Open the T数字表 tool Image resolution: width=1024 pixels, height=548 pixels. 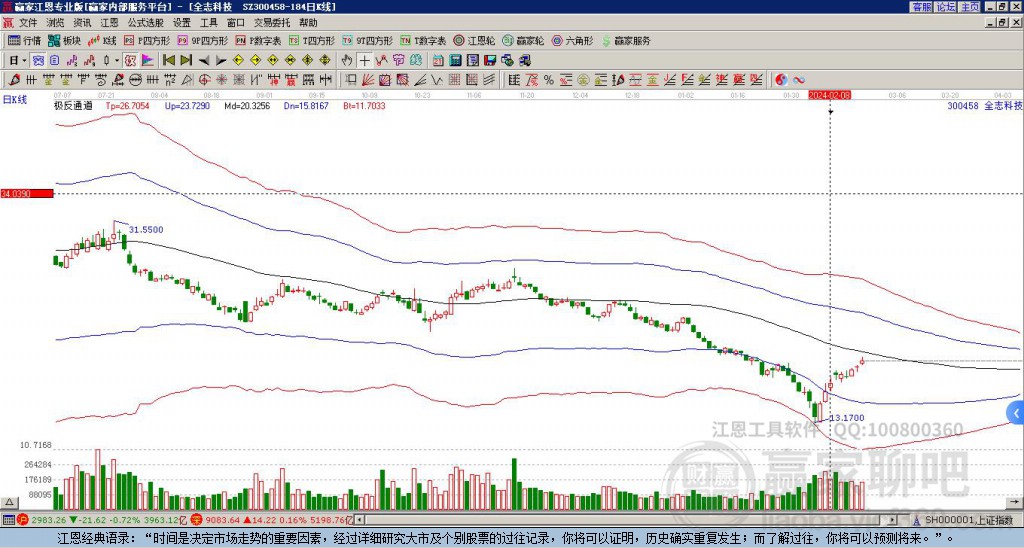pyautogui.click(x=423, y=40)
